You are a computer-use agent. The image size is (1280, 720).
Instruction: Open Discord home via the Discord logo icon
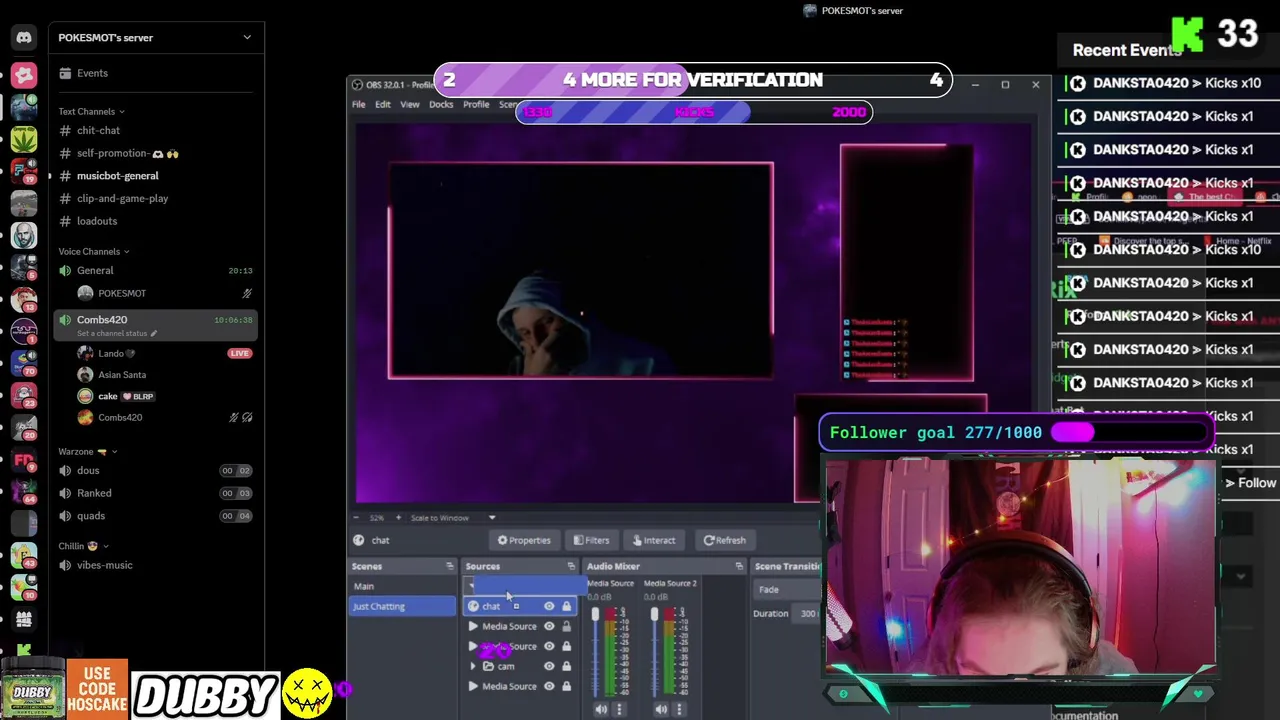pyautogui.click(x=24, y=38)
